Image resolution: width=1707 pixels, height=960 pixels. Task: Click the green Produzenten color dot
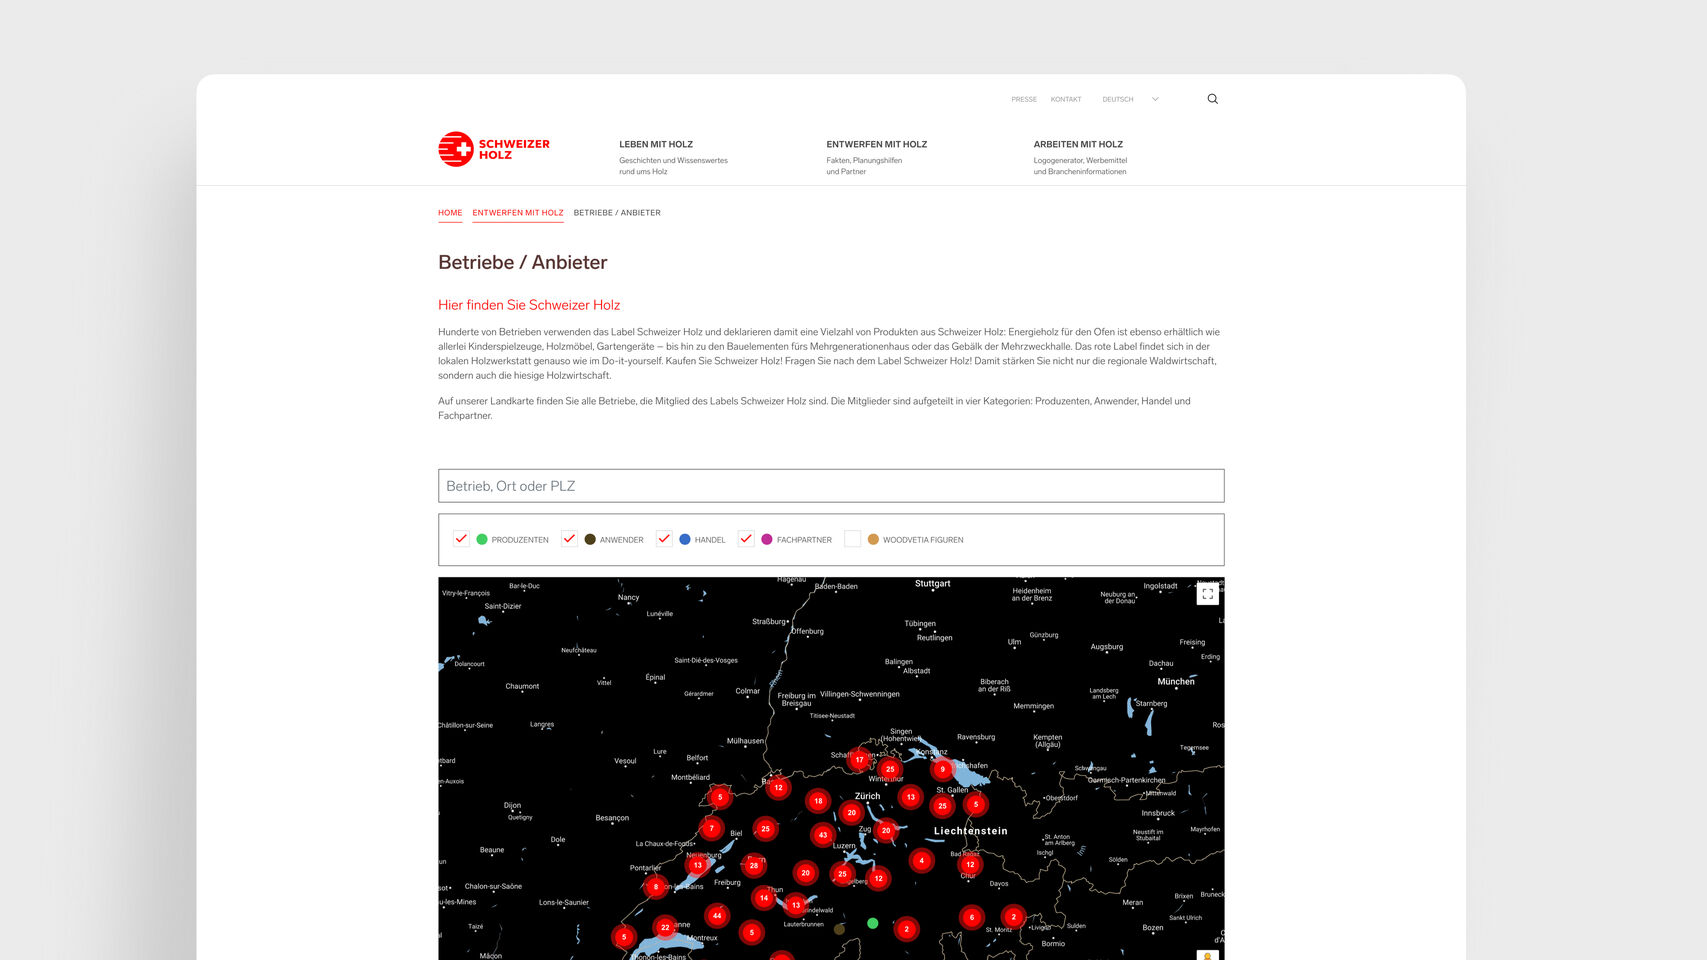click(x=482, y=539)
